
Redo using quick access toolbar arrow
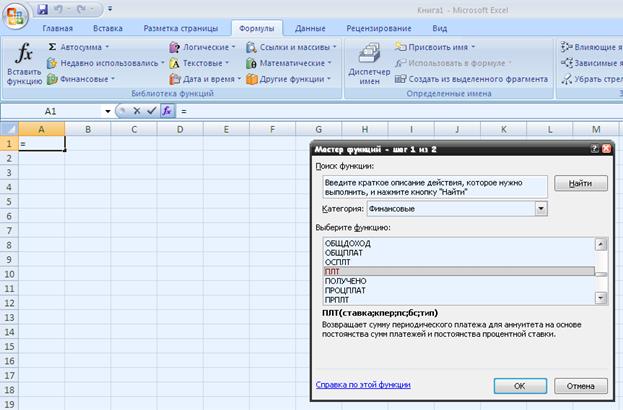point(82,9)
